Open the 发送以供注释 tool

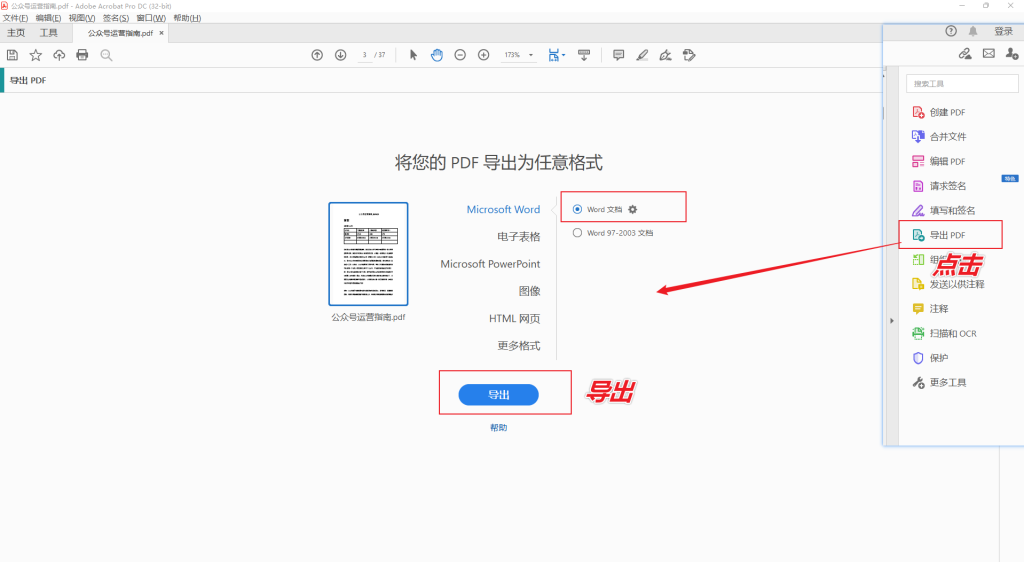pos(950,284)
